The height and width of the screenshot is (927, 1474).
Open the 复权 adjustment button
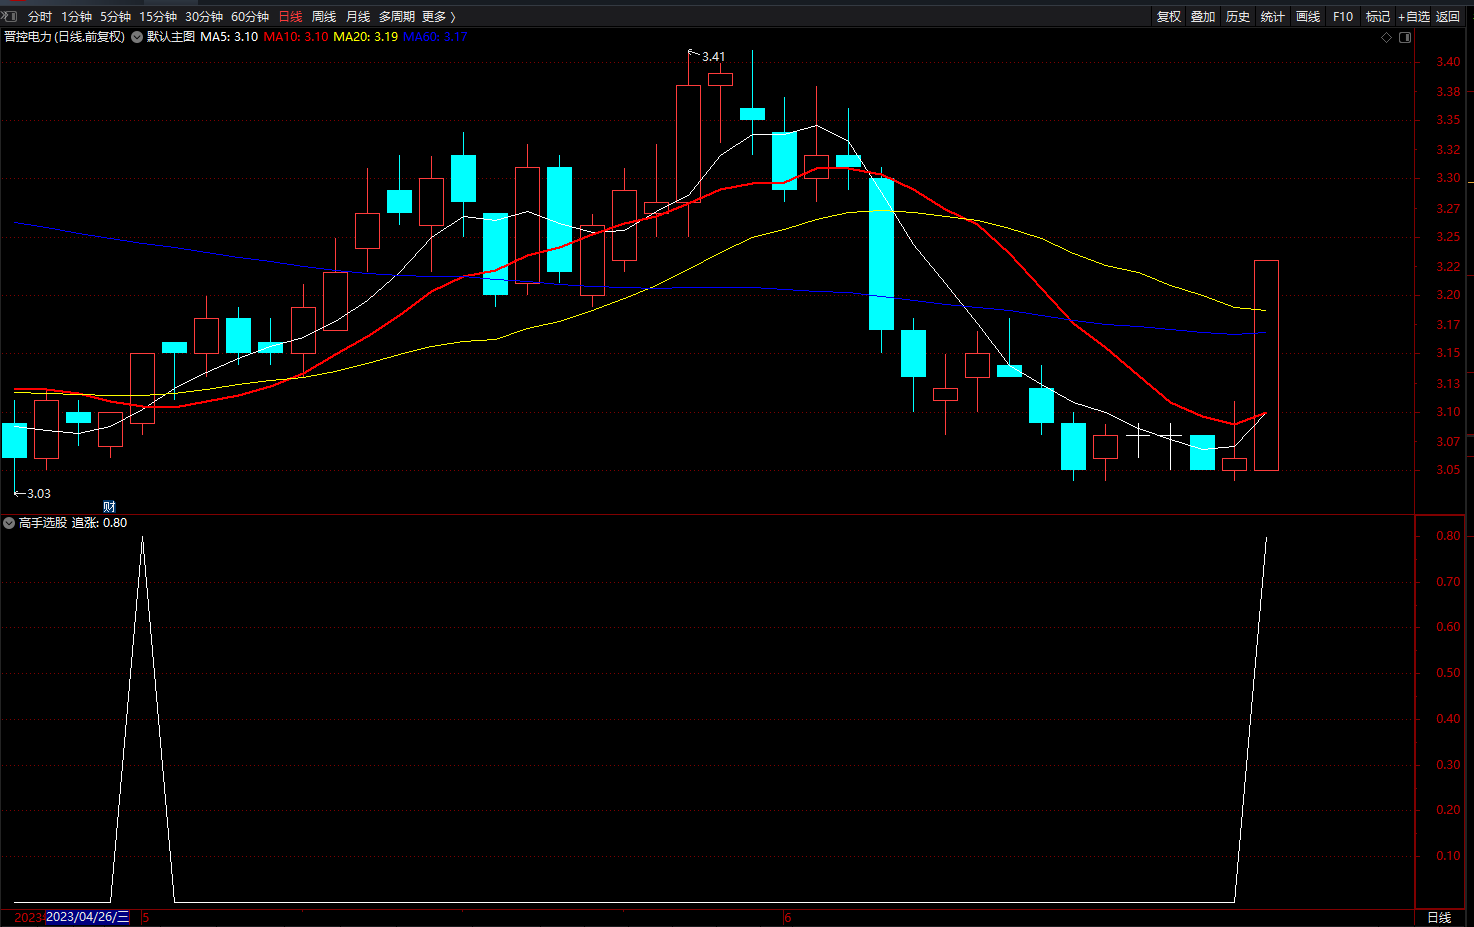pos(1169,17)
